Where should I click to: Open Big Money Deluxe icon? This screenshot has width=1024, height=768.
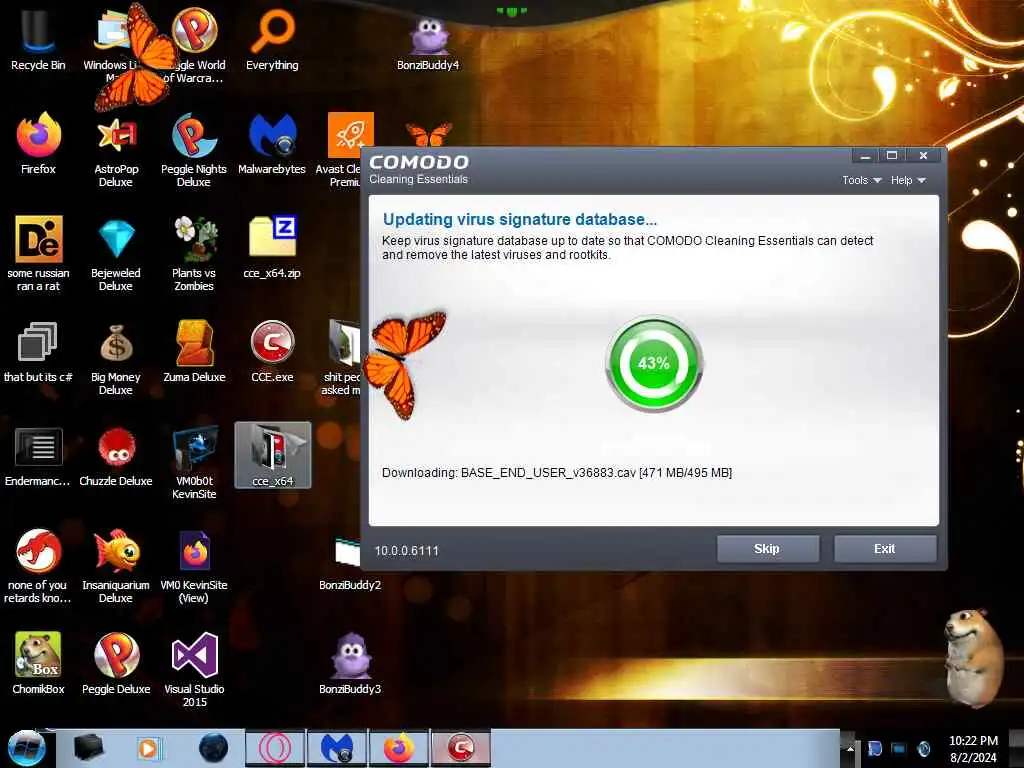(x=116, y=359)
